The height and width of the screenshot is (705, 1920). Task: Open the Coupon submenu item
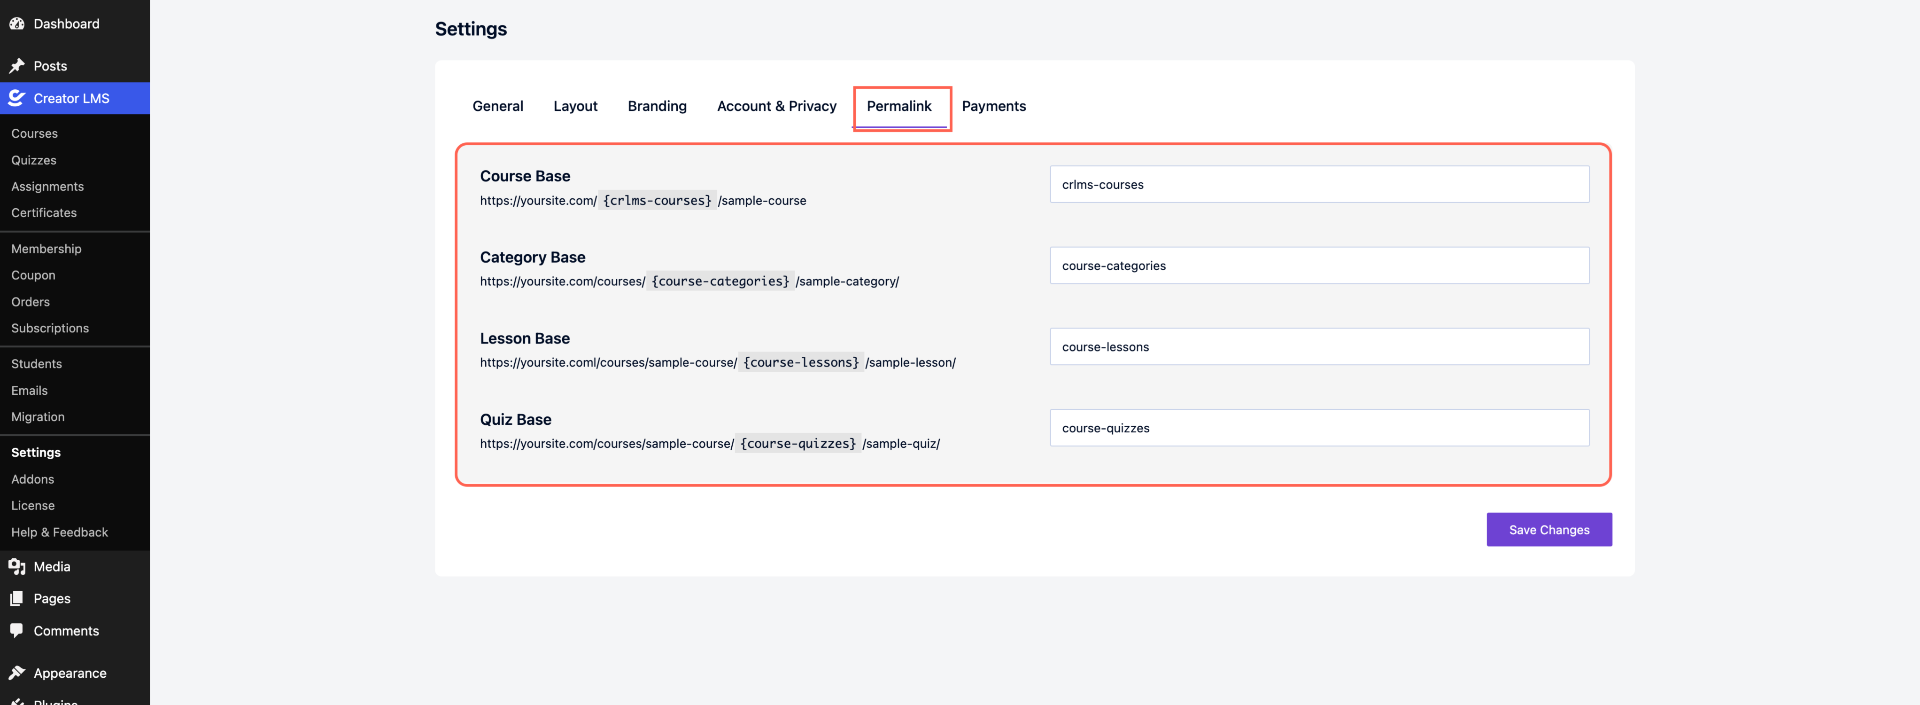[33, 275]
